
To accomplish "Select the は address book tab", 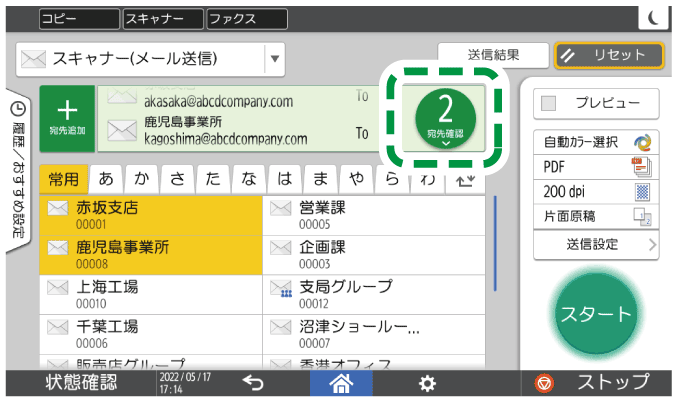I will pyautogui.click(x=285, y=179).
